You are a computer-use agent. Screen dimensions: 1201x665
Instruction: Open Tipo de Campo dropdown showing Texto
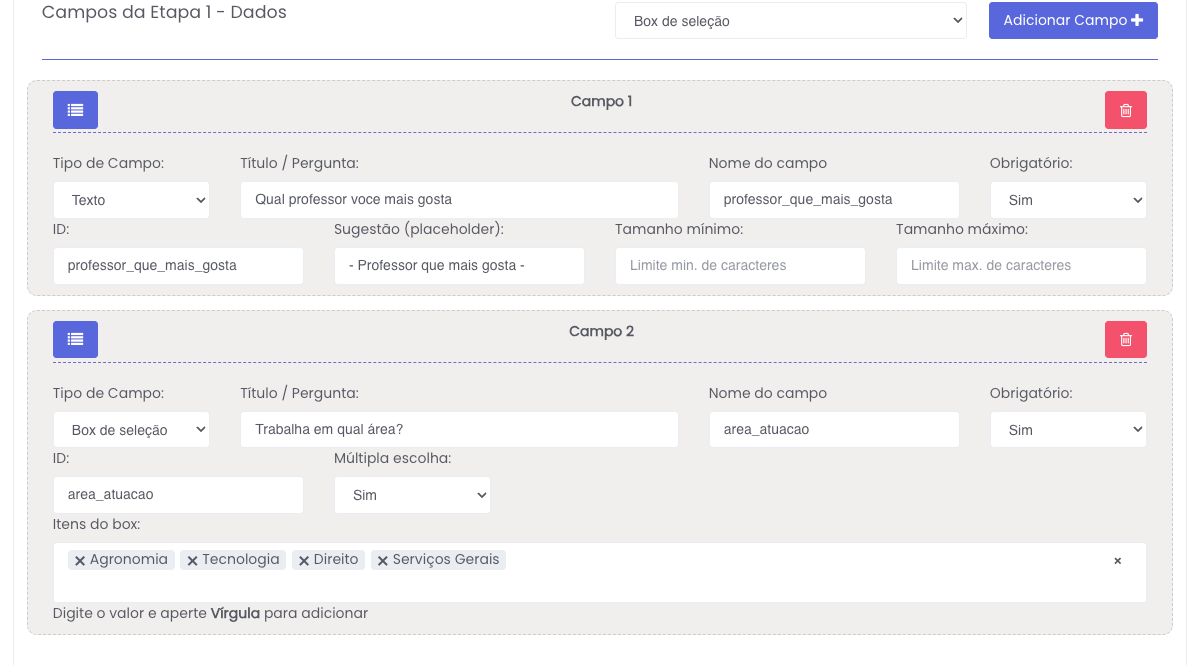pos(131,200)
